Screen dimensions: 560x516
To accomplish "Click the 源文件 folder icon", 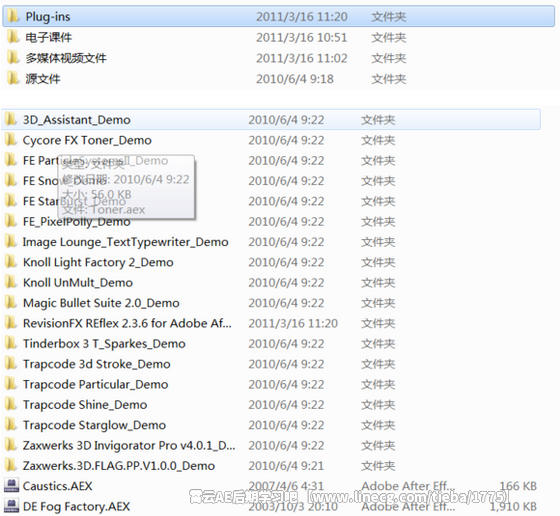I will pyautogui.click(x=13, y=78).
